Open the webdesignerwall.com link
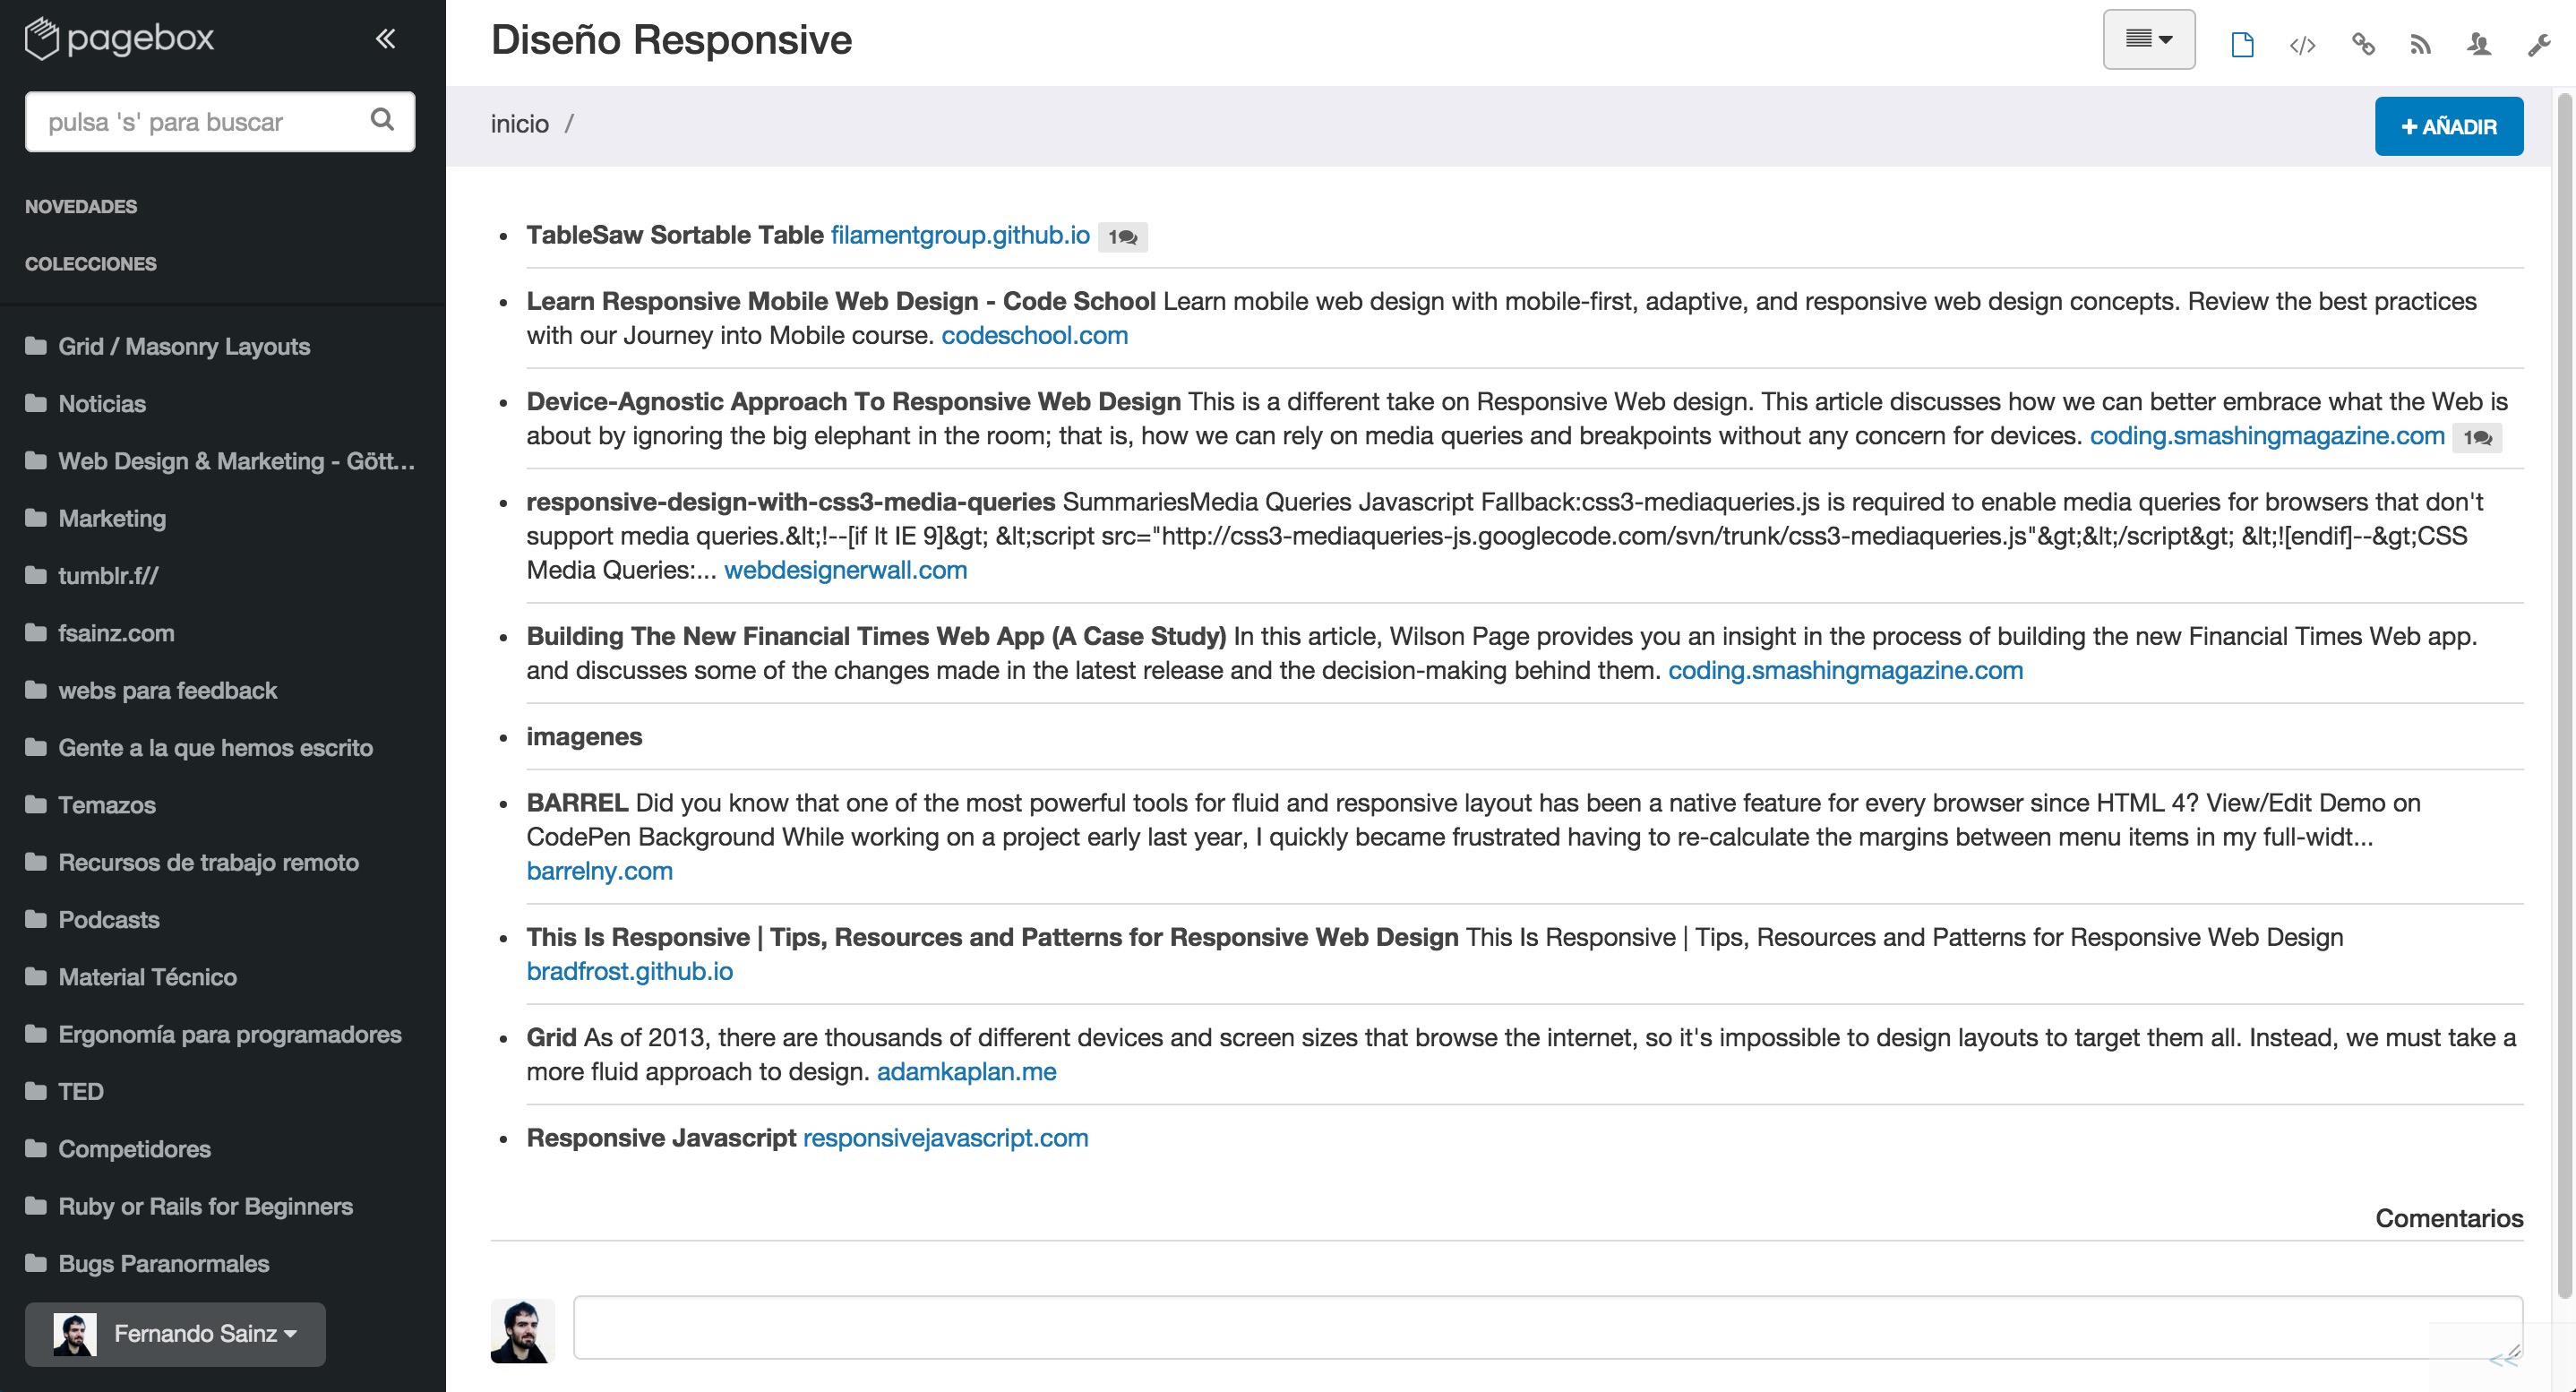The width and height of the screenshot is (2576, 1392). pyautogui.click(x=846, y=570)
